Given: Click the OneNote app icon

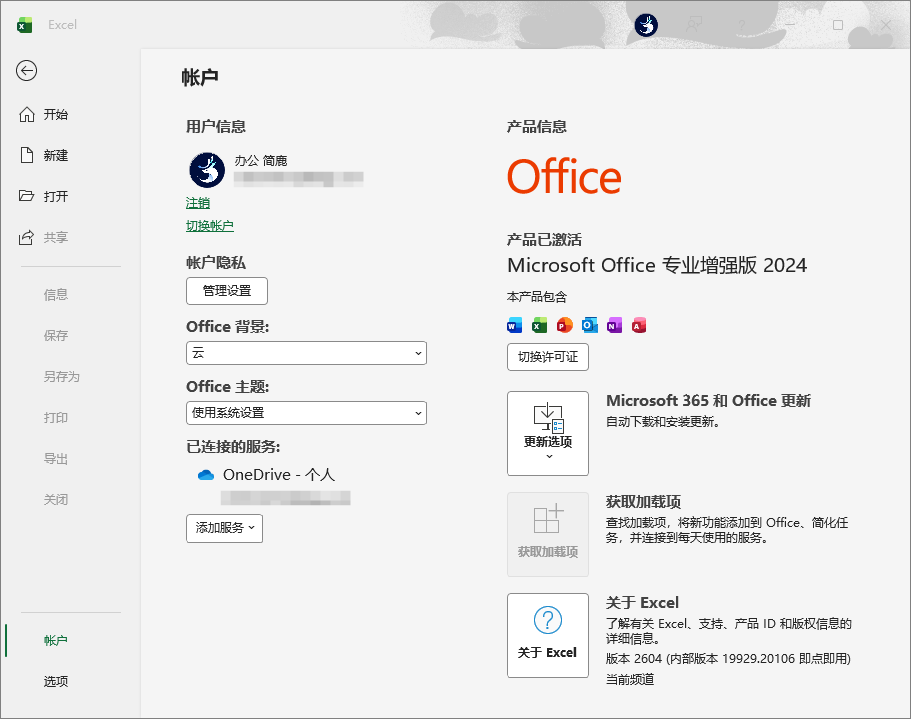Looking at the screenshot, I should tap(614, 325).
